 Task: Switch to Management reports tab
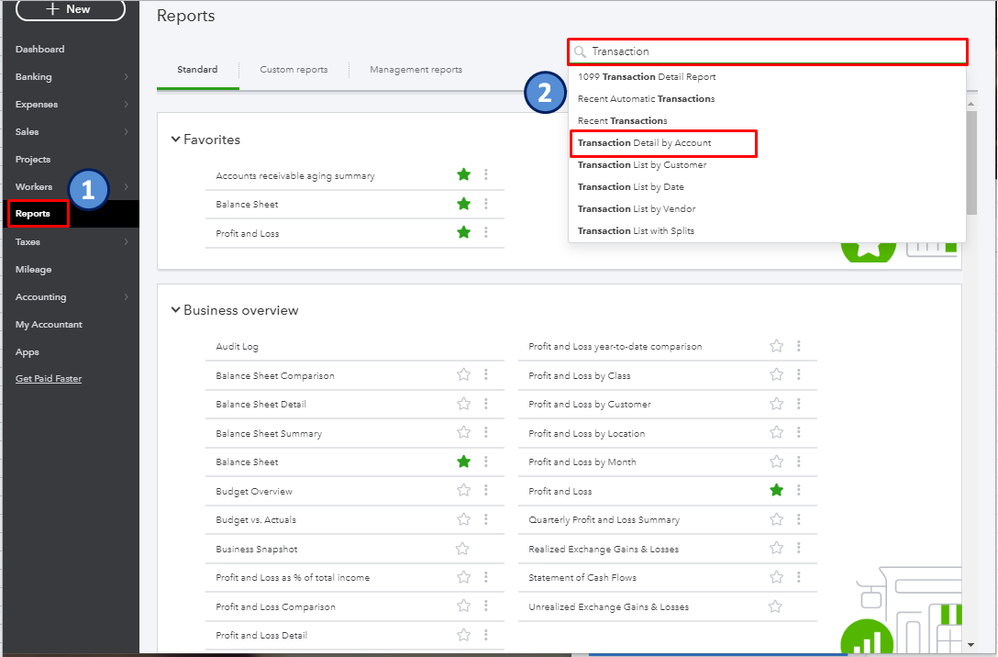click(x=416, y=70)
